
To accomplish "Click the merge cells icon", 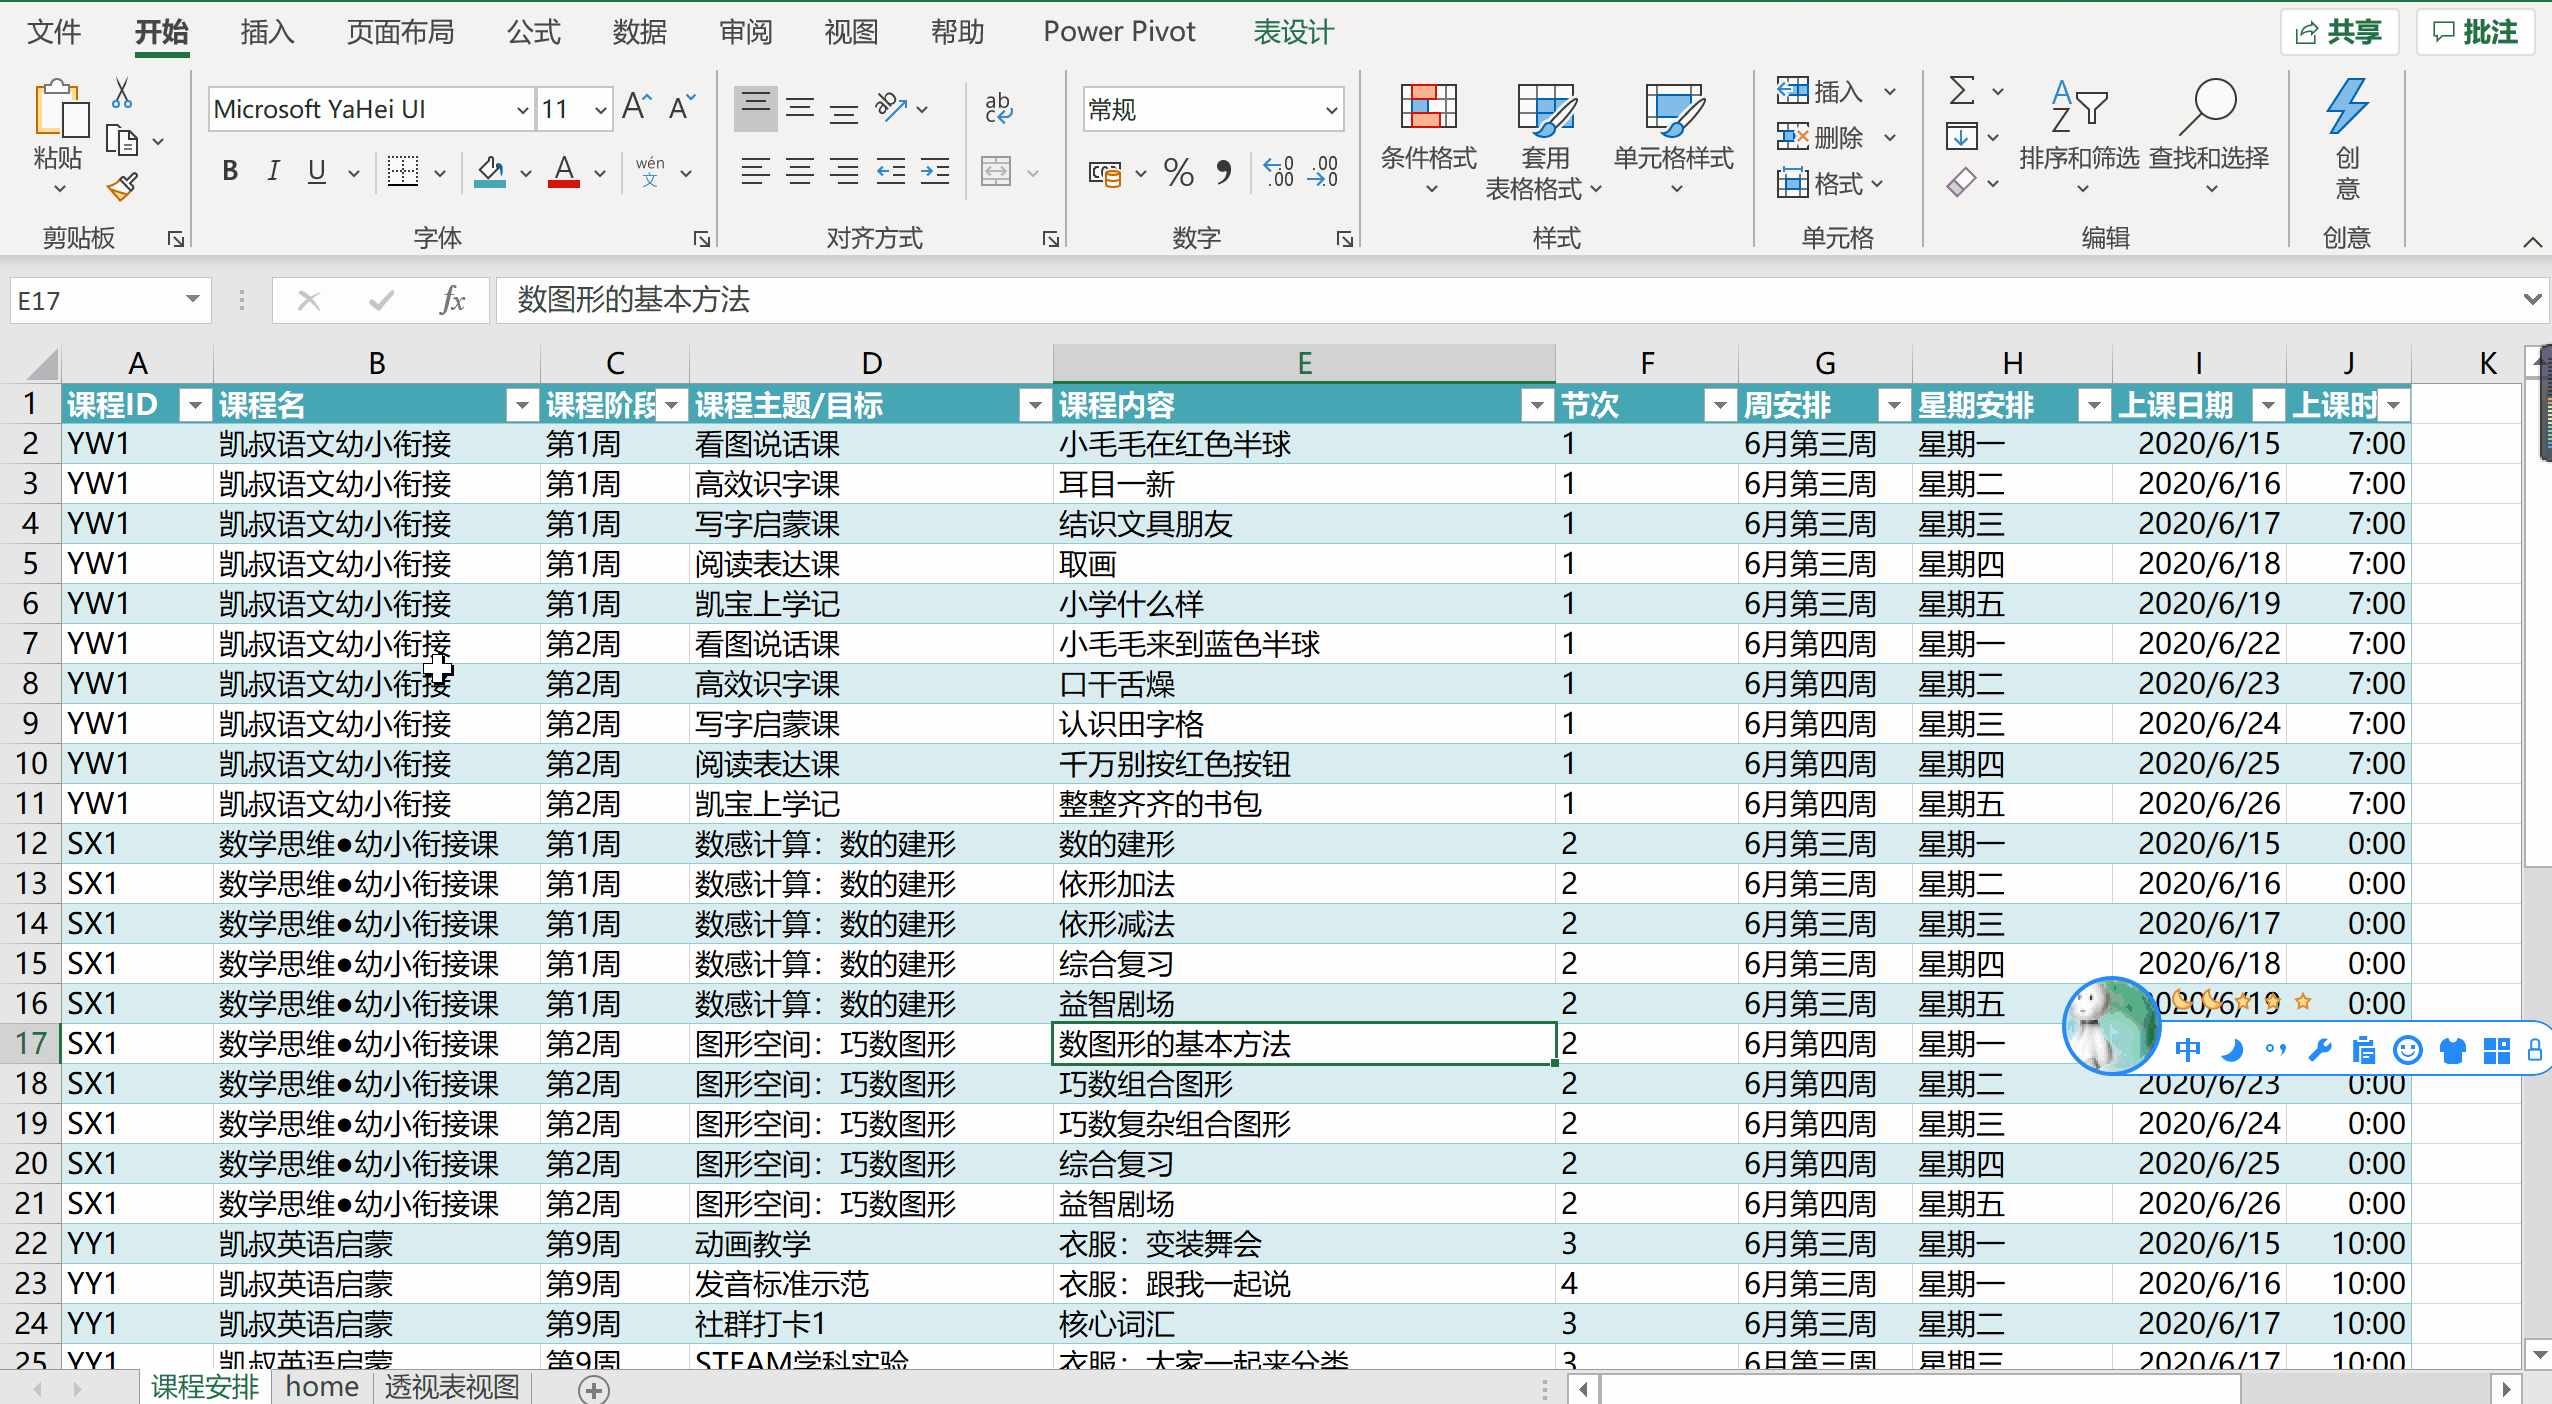I will [996, 171].
